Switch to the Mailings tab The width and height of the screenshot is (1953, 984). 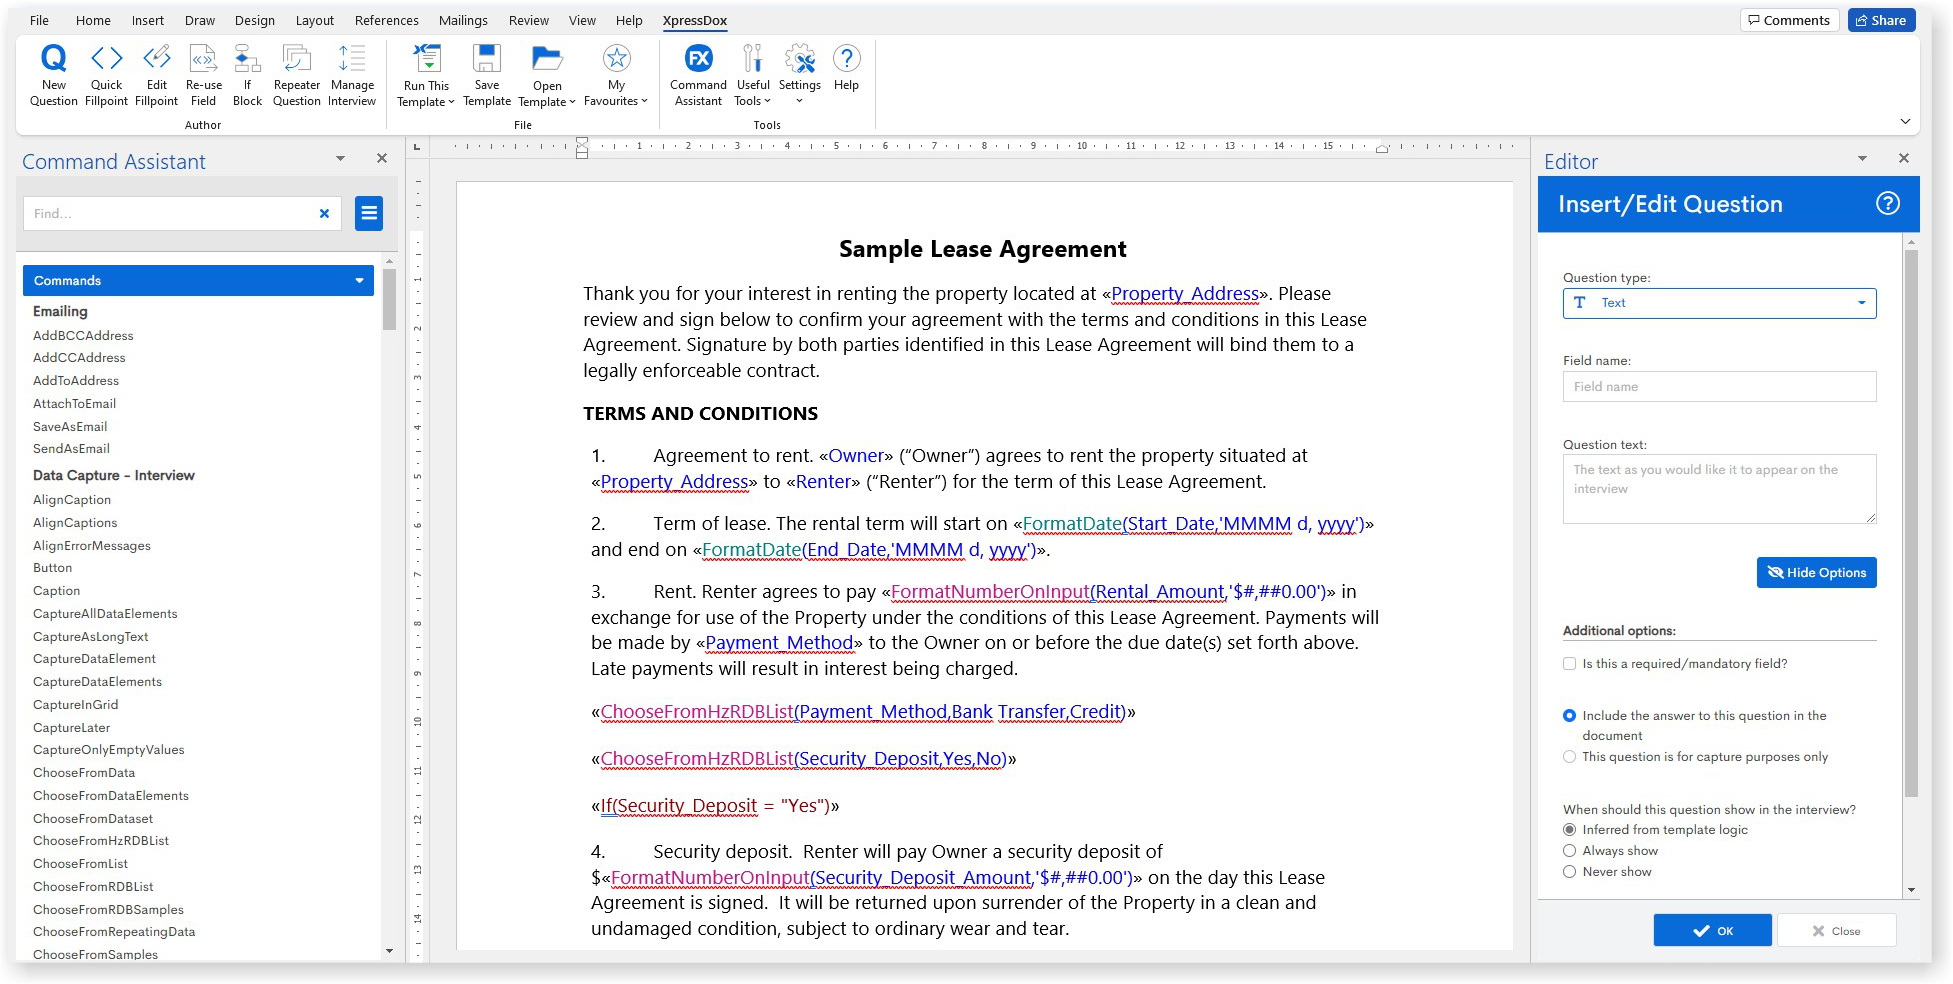463,20
